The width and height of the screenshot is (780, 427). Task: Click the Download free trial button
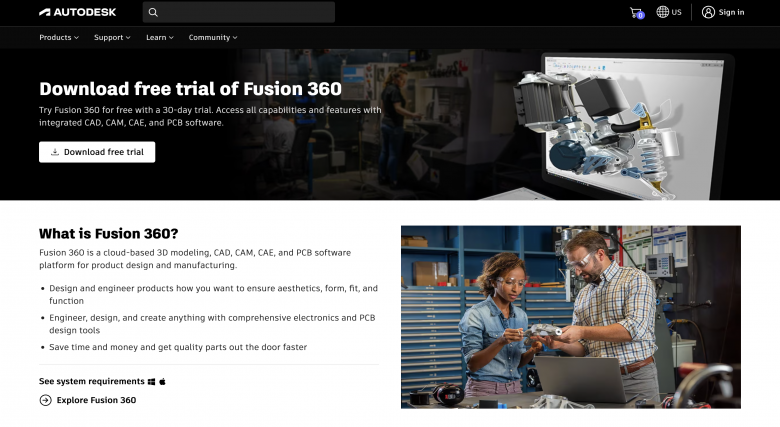[97, 152]
